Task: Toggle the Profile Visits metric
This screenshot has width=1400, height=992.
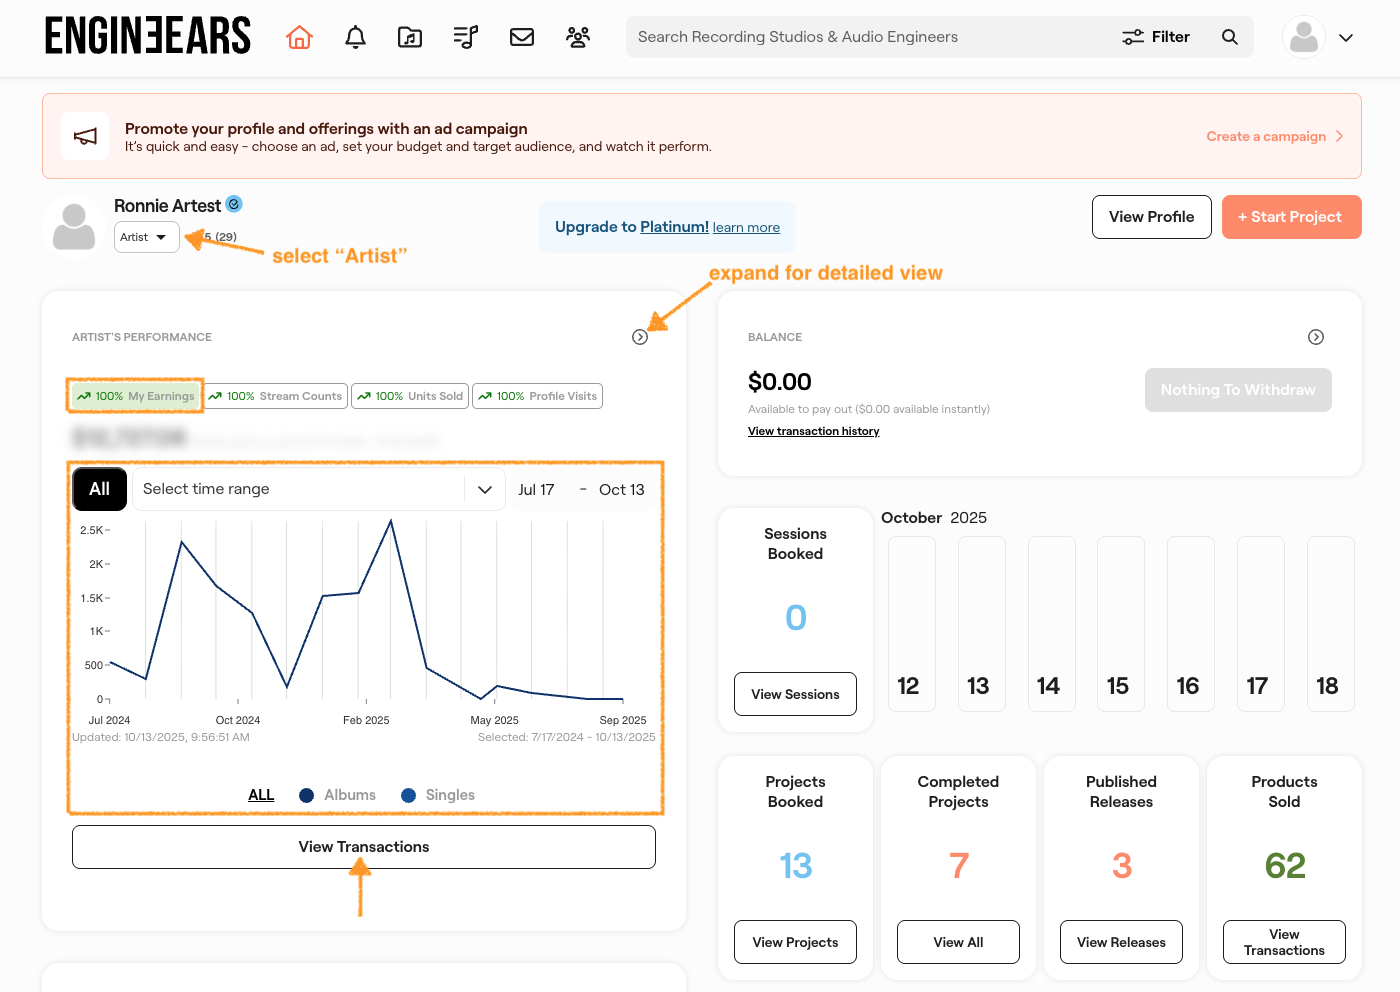Action: click(538, 396)
